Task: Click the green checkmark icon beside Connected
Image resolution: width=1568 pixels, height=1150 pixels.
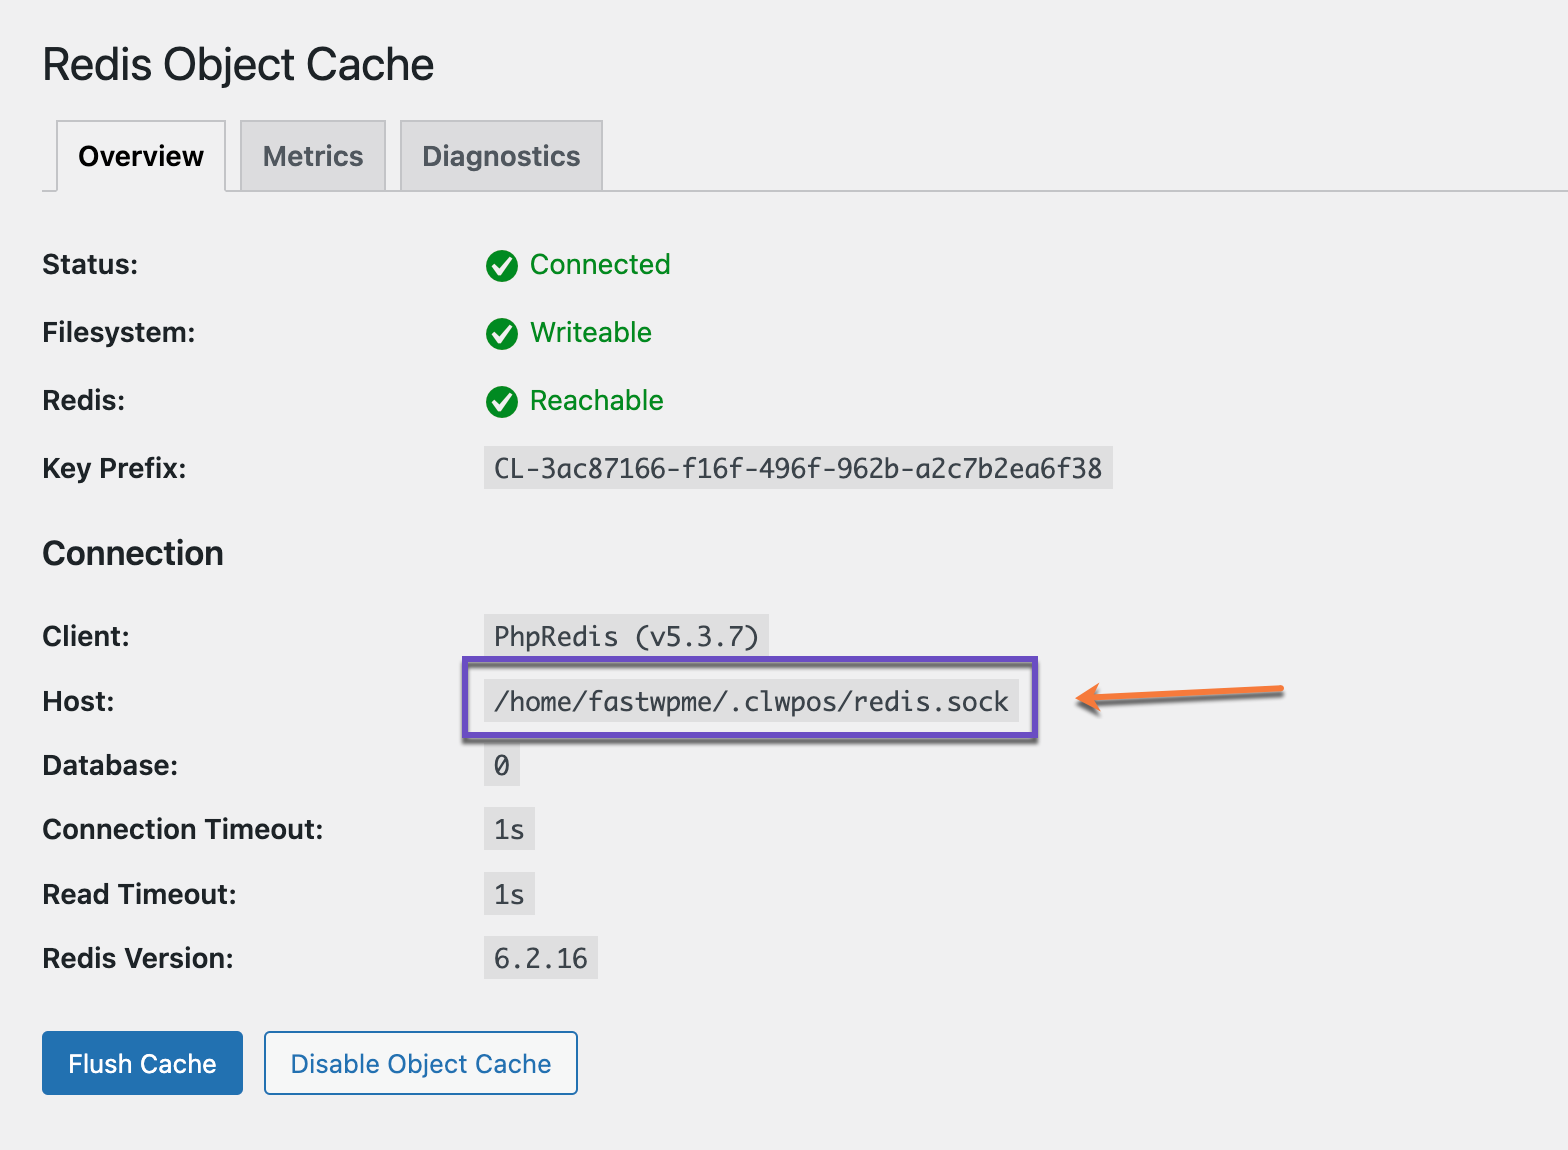Action: coord(501,266)
